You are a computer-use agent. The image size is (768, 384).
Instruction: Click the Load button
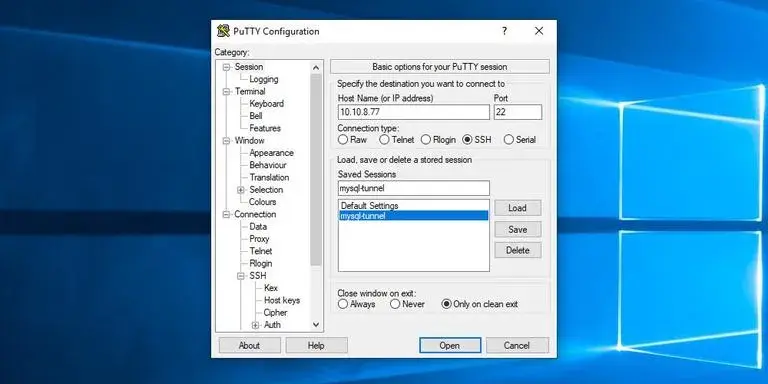[x=518, y=208]
